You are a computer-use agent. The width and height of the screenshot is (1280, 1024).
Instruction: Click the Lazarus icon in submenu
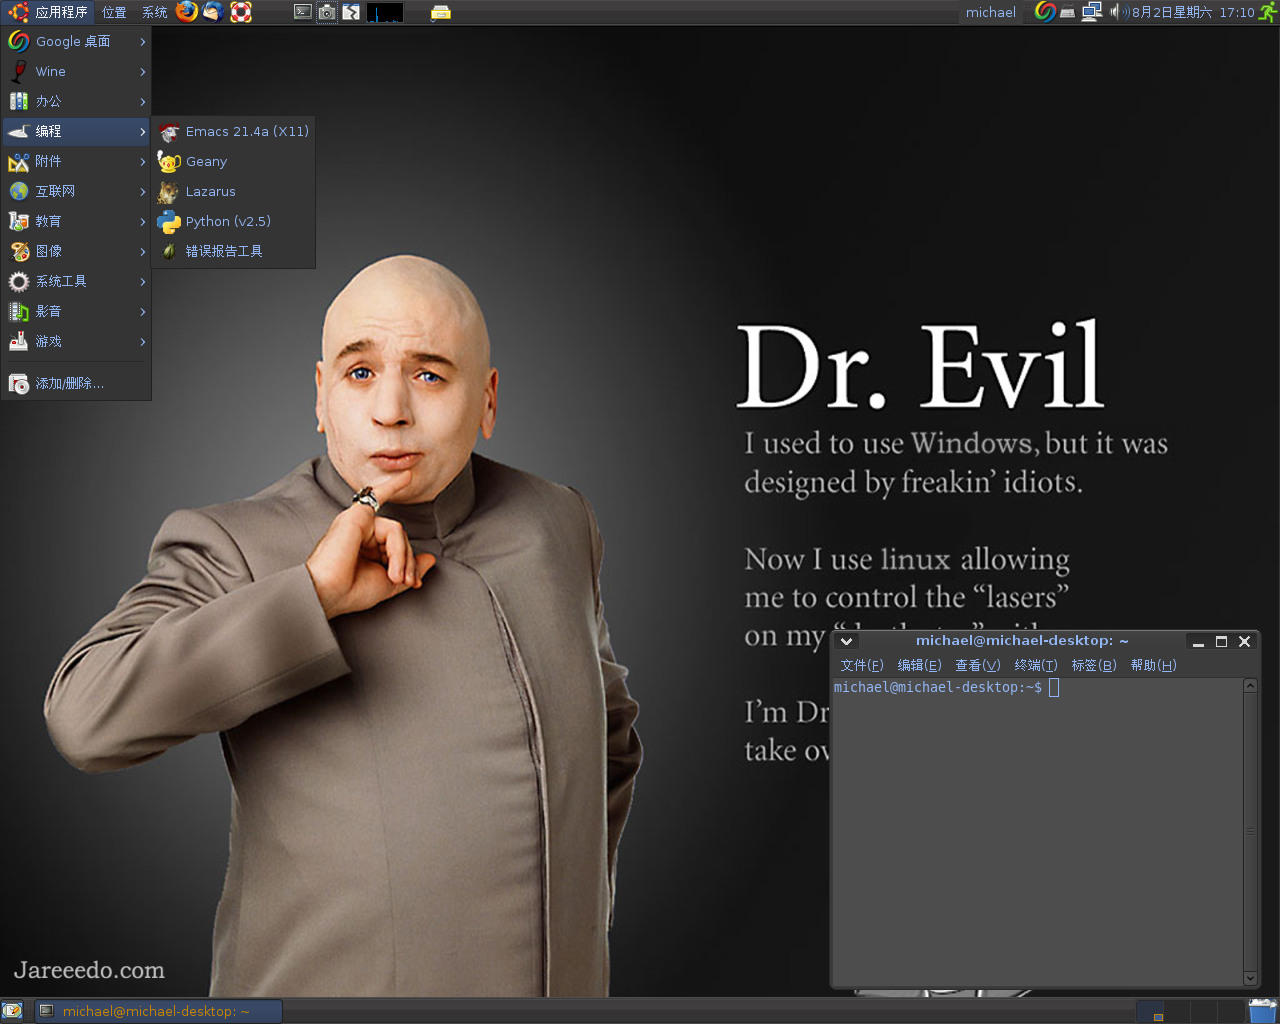point(169,191)
